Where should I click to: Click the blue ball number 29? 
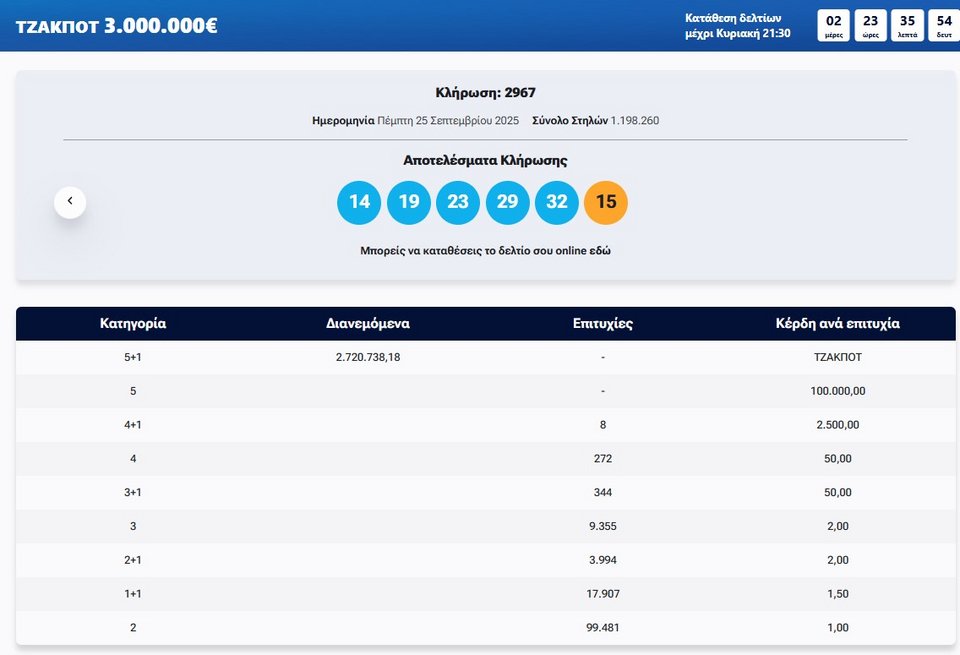(x=507, y=202)
